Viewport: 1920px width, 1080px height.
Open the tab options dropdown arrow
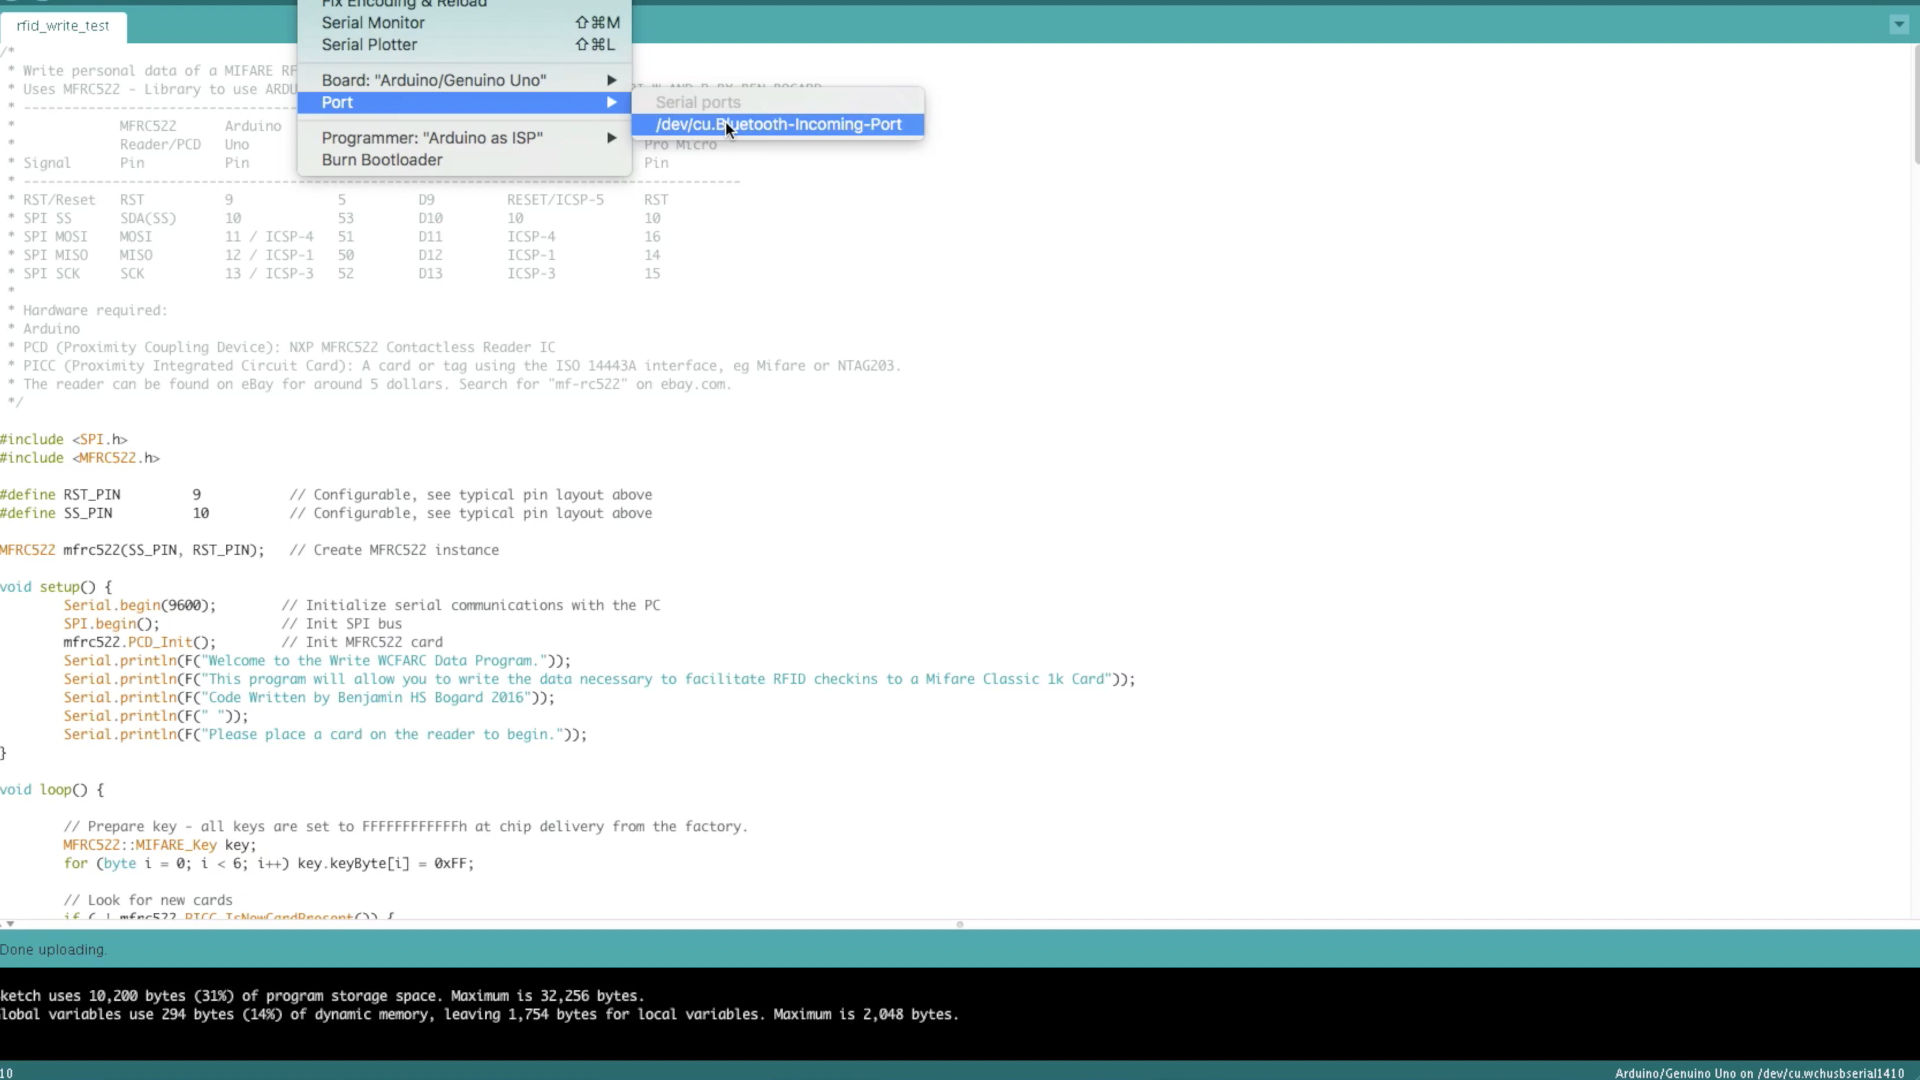[1898, 25]
